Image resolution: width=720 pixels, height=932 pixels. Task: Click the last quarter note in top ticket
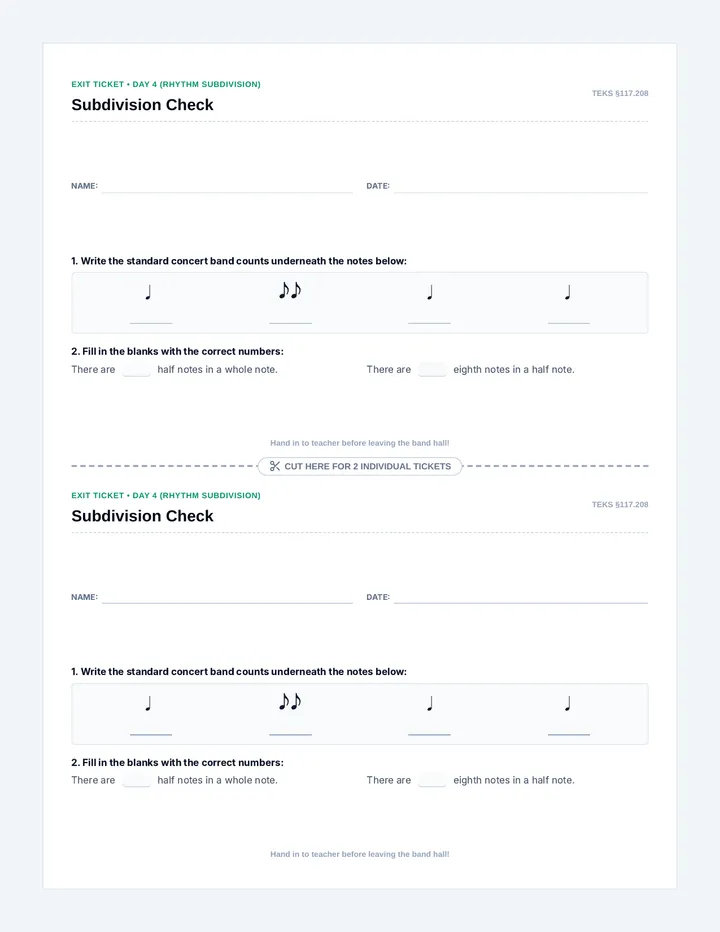[x=568, y=292]
